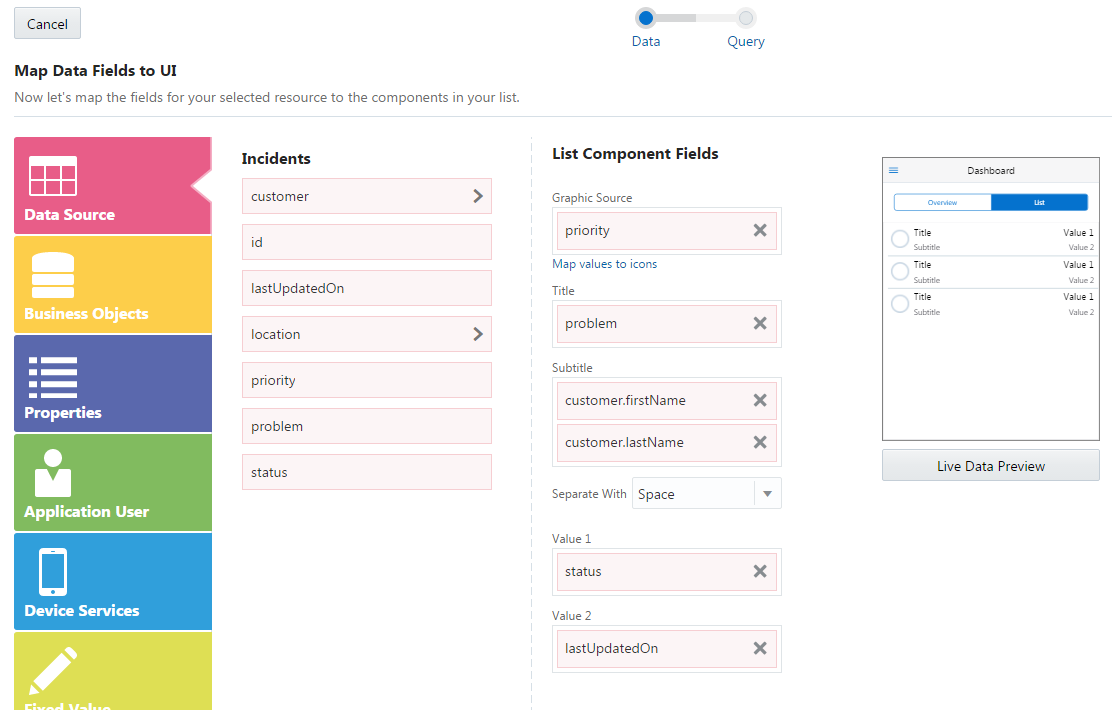Delete customer.firstName from Subtitle

[x=760, y=400]
